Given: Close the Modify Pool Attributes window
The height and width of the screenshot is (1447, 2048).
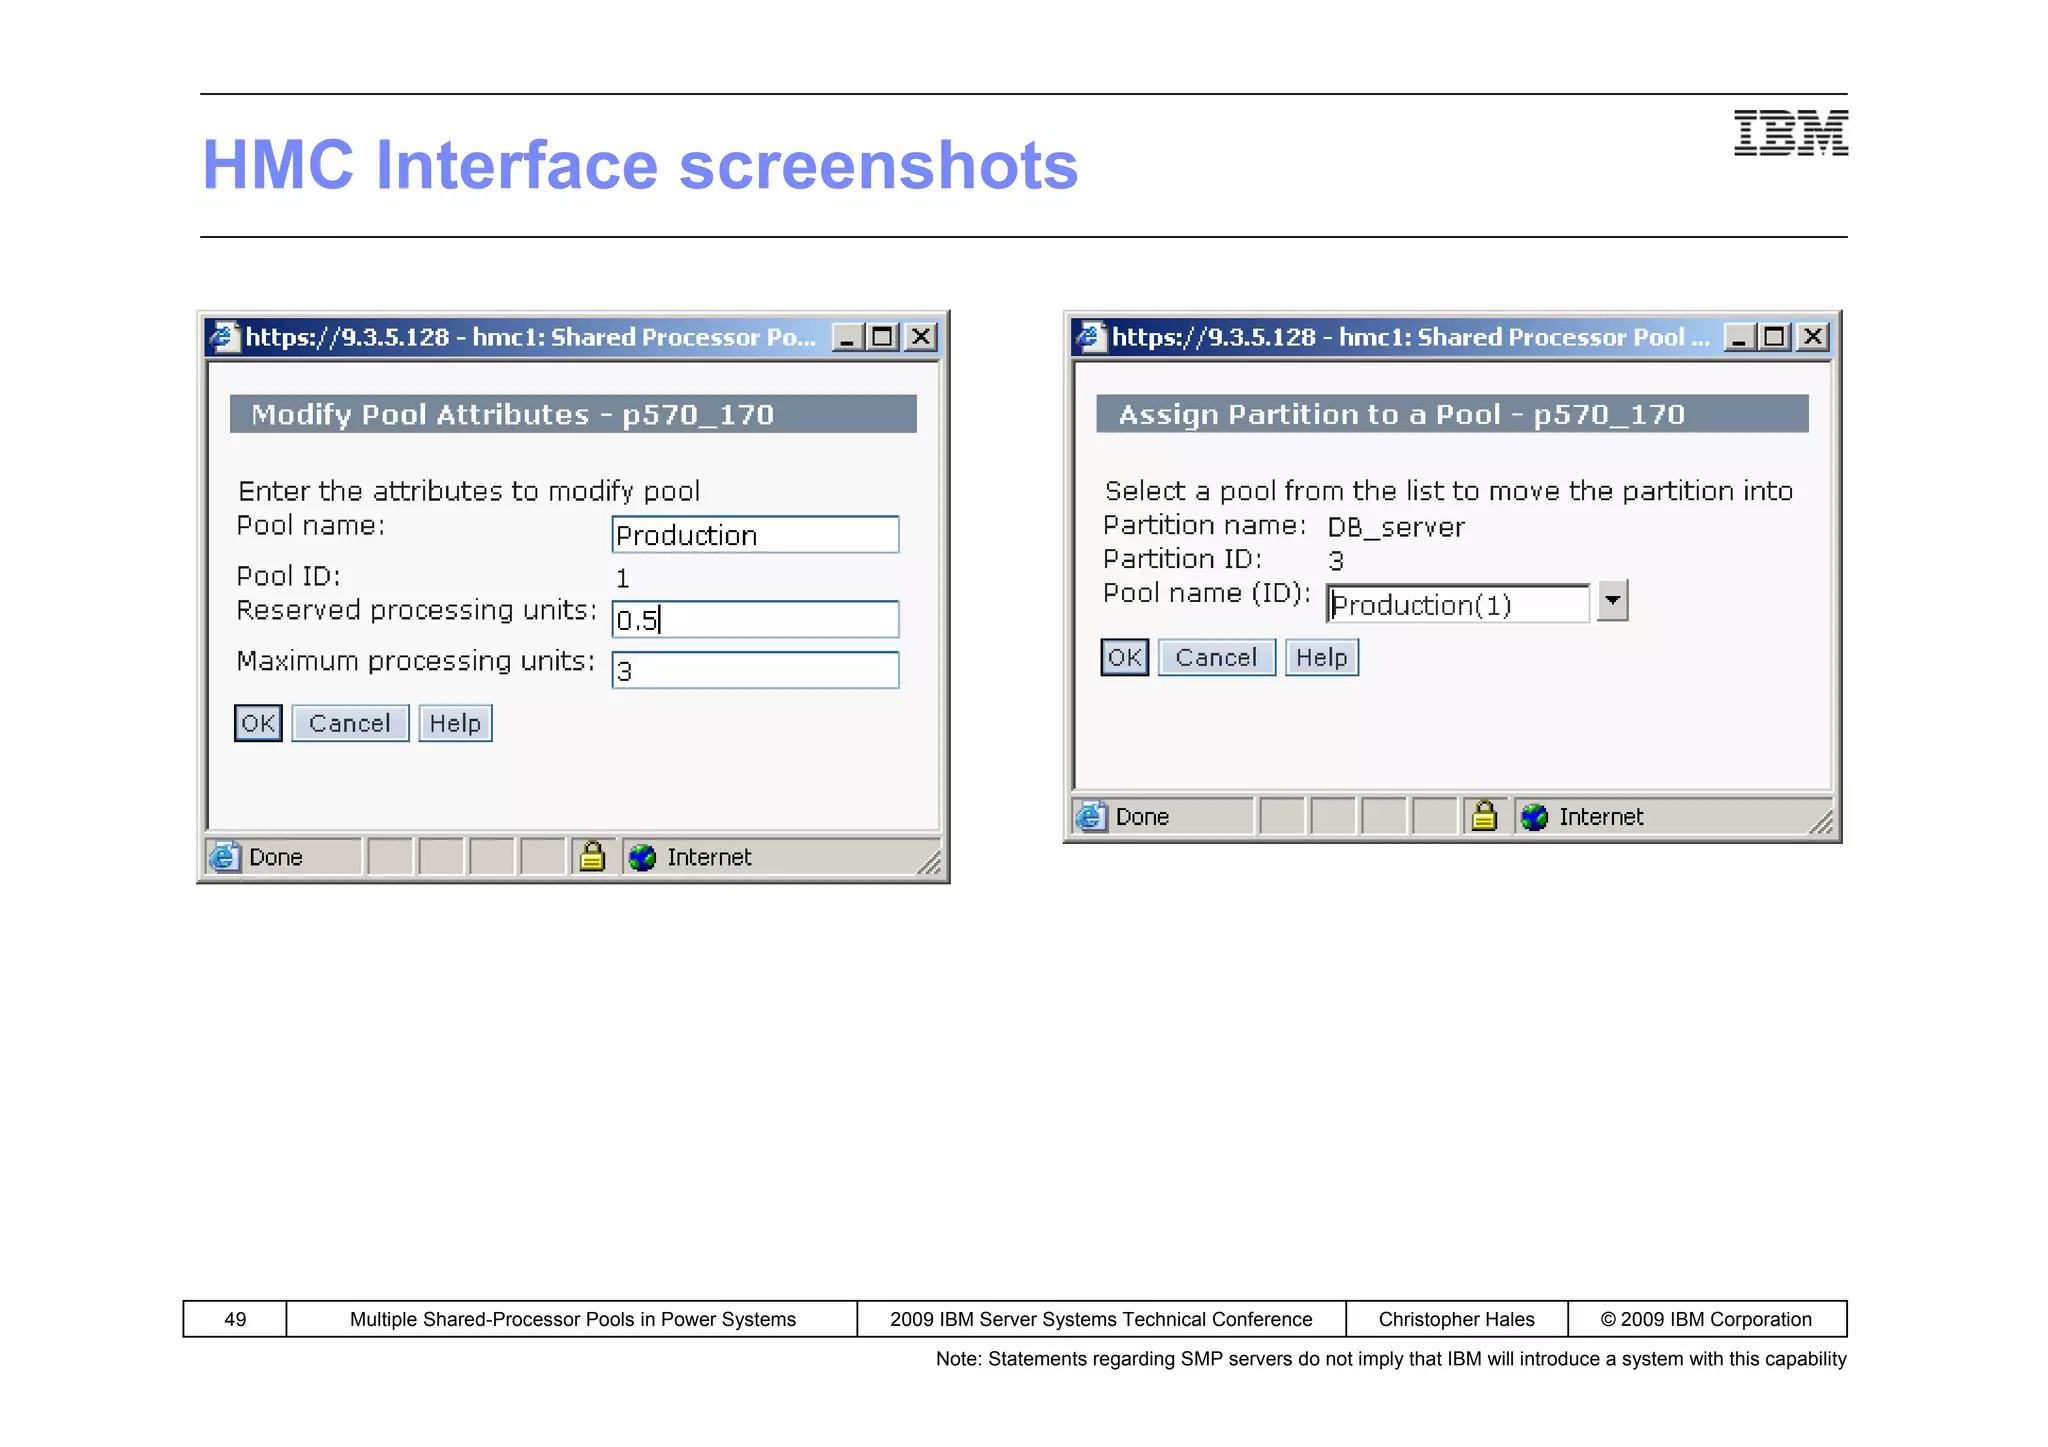Looking at the screenshot, I should click(x=920, y=337).
